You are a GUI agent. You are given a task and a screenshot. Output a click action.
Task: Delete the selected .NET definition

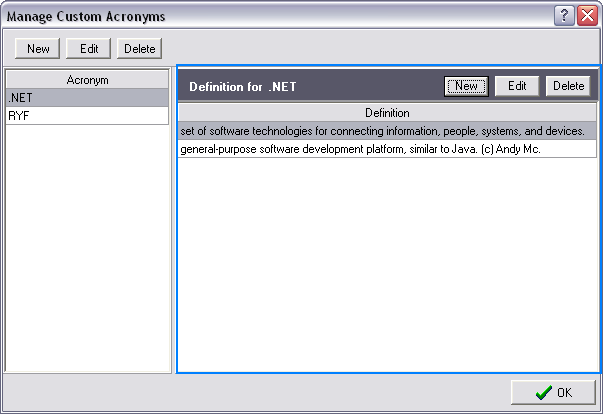click(x=568, y=86)
